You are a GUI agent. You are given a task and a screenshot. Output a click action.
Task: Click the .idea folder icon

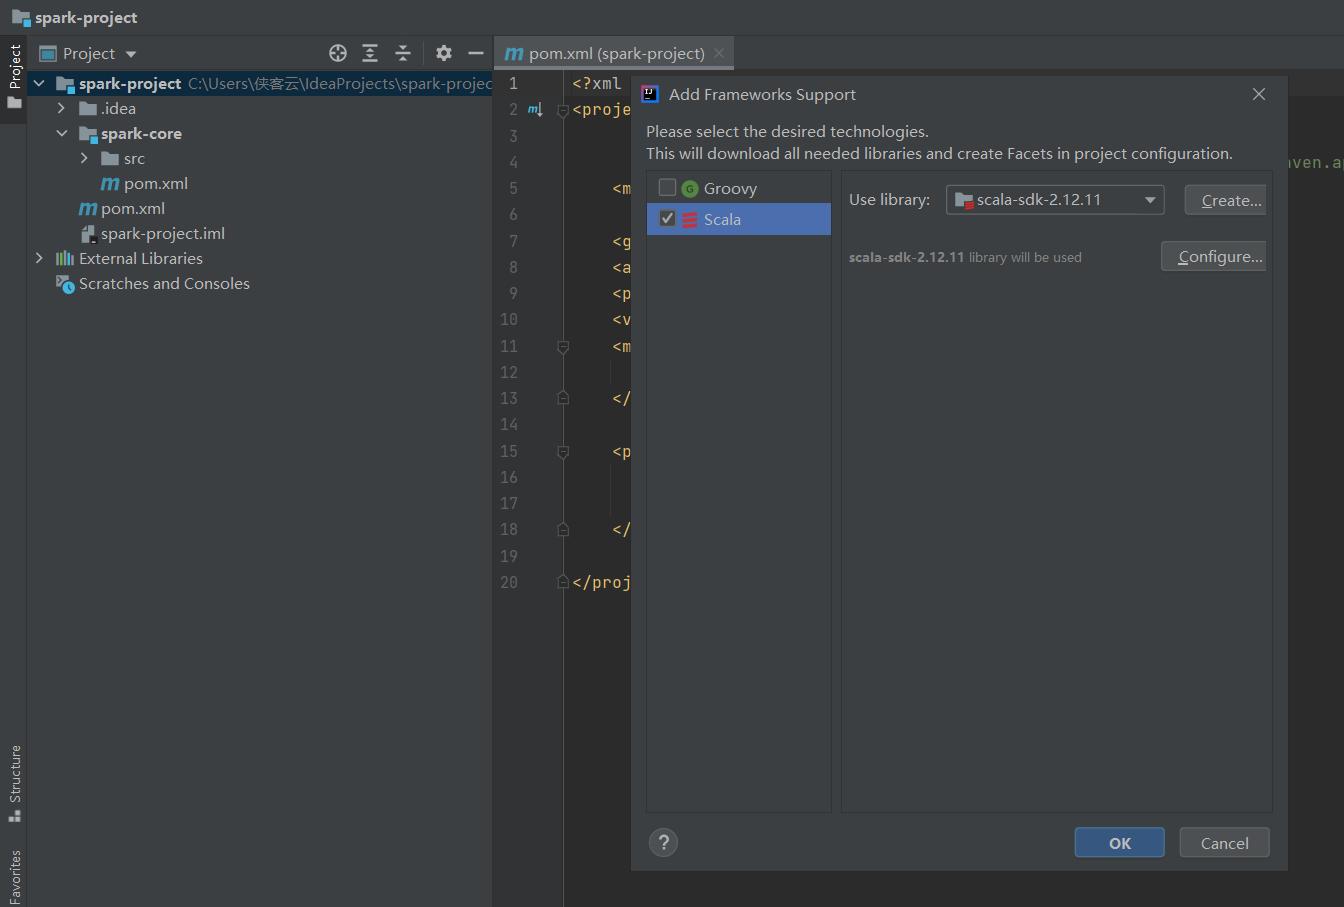point(88,108)
